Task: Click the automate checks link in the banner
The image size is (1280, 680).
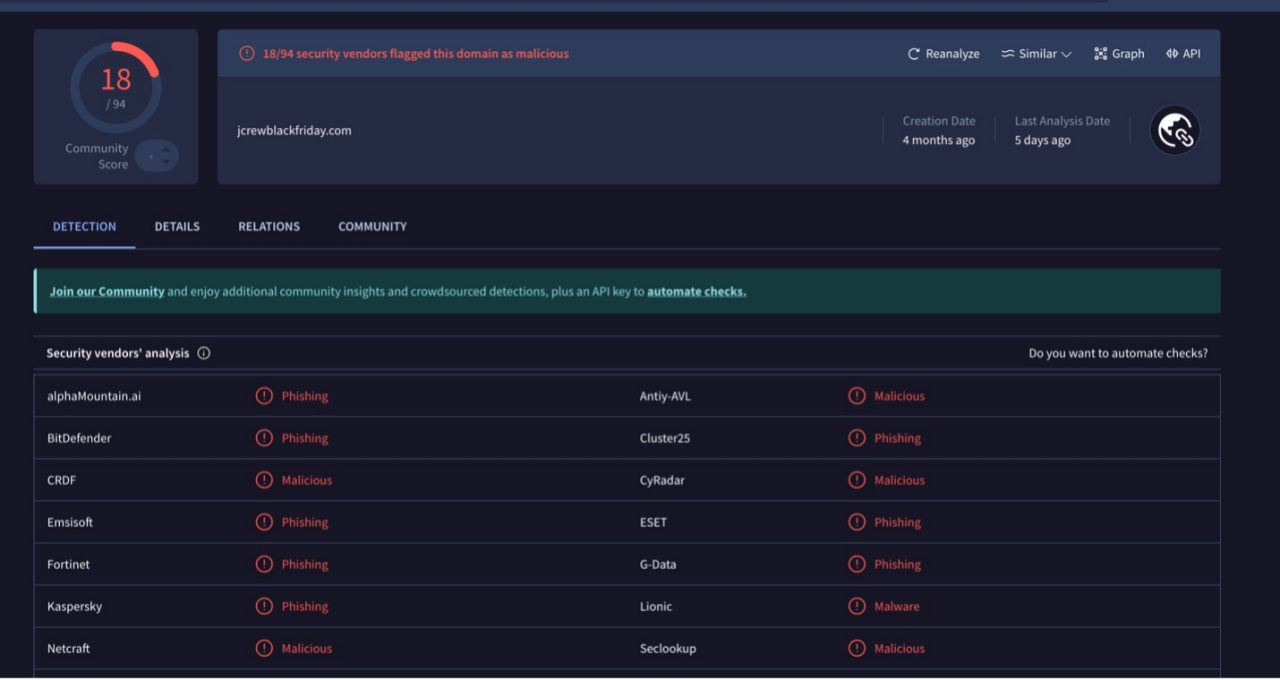Action: (x=696, y=292)
